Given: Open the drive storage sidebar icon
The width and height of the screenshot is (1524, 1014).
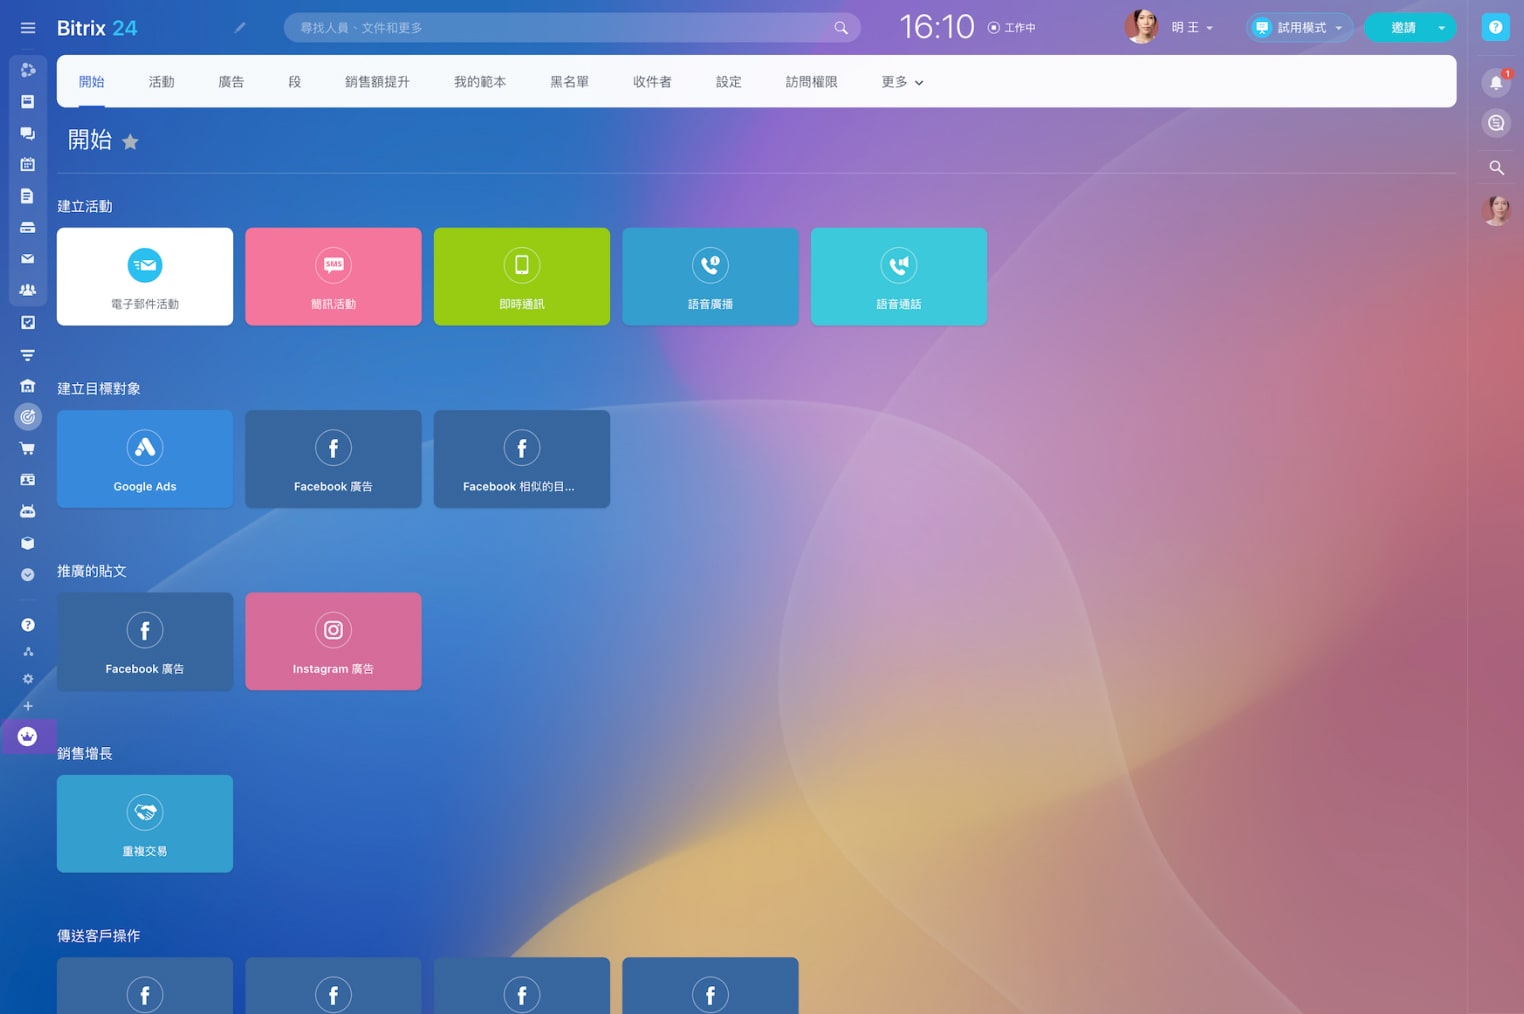Looking at the screenshot, I should (x=28, y=228).
